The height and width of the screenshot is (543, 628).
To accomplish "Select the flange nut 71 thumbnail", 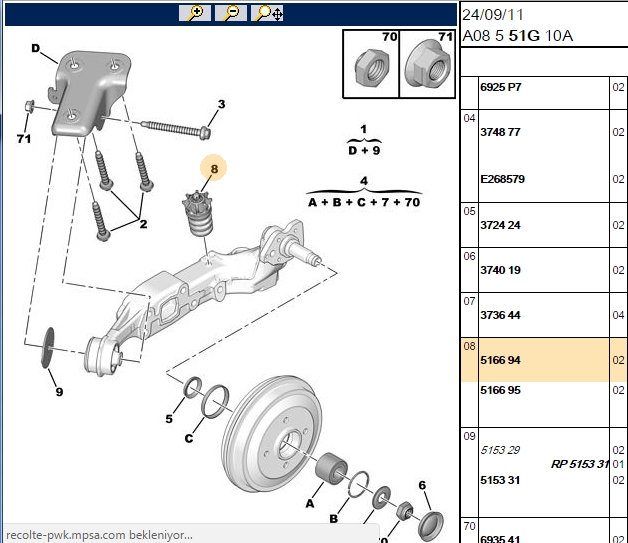I will point(427,64).
